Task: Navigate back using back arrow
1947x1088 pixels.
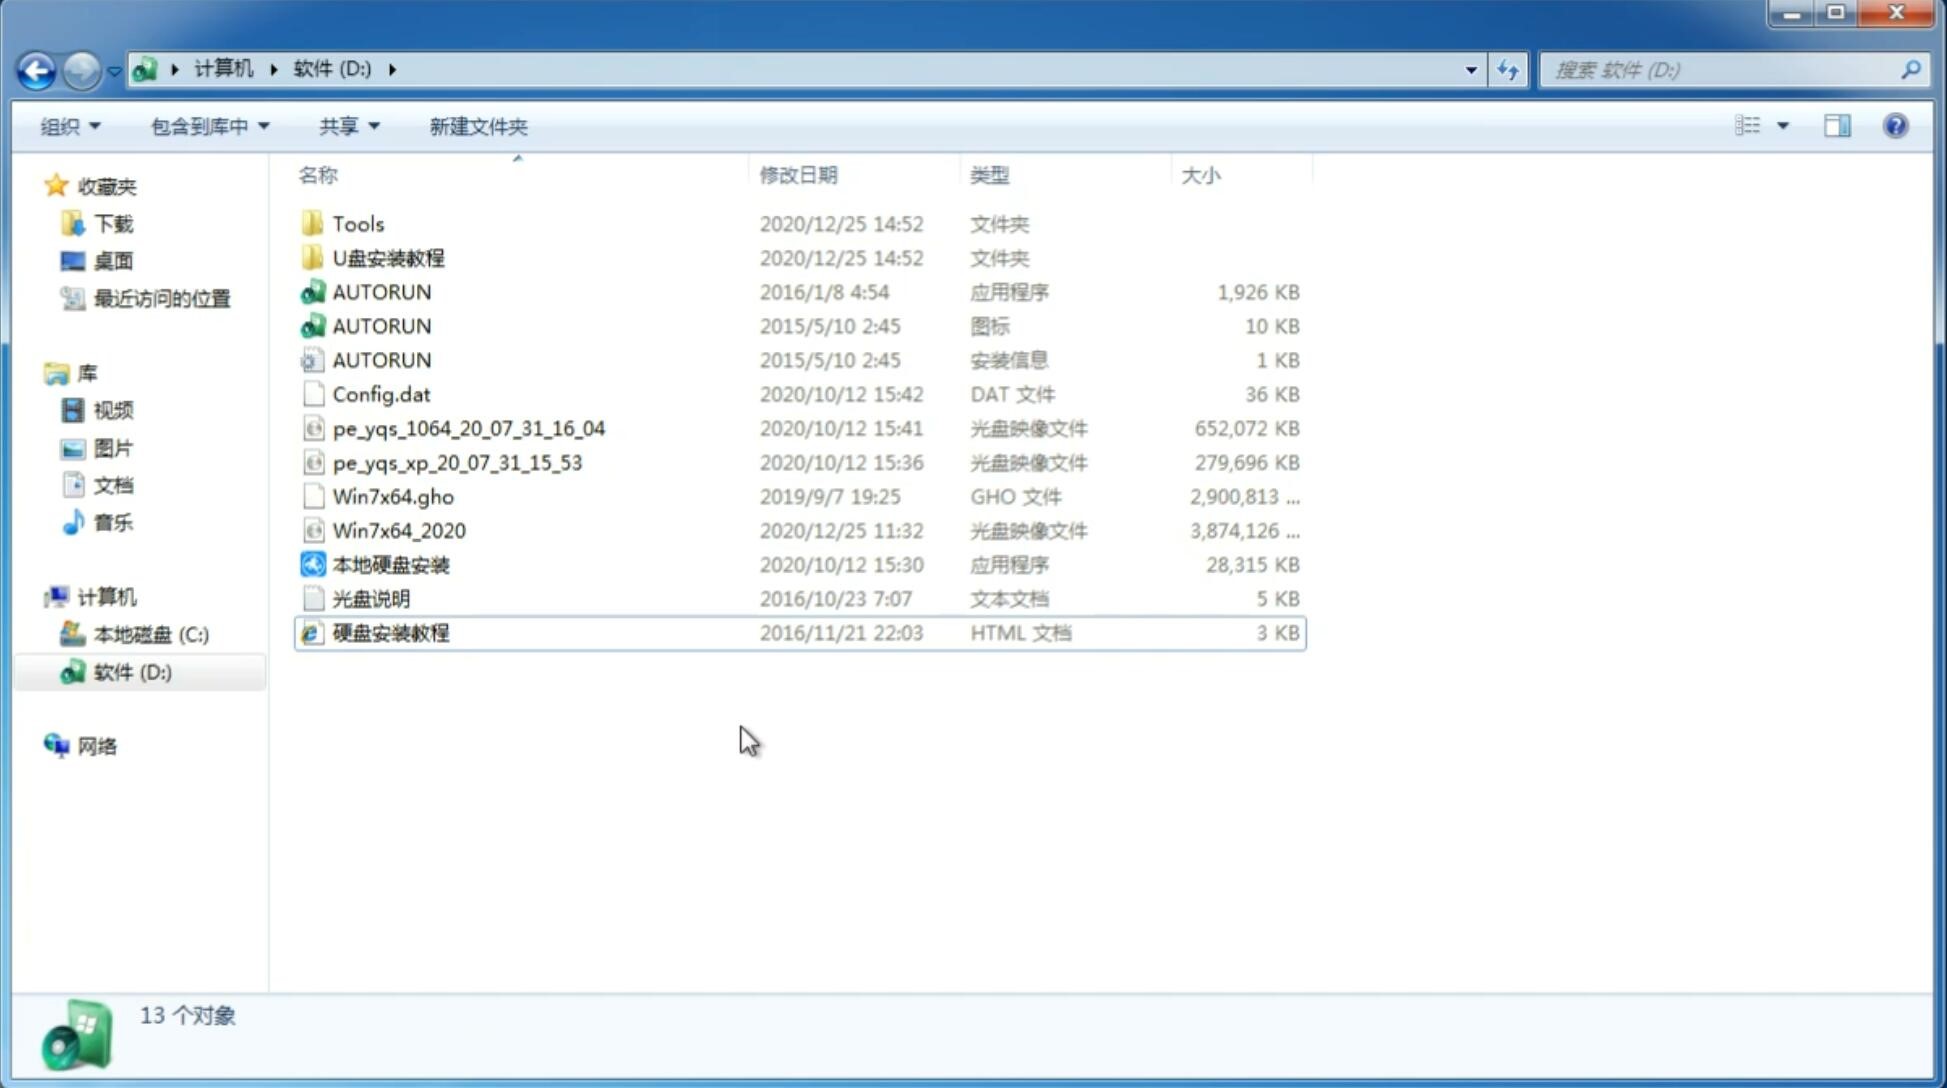Action: coord(37,68)
